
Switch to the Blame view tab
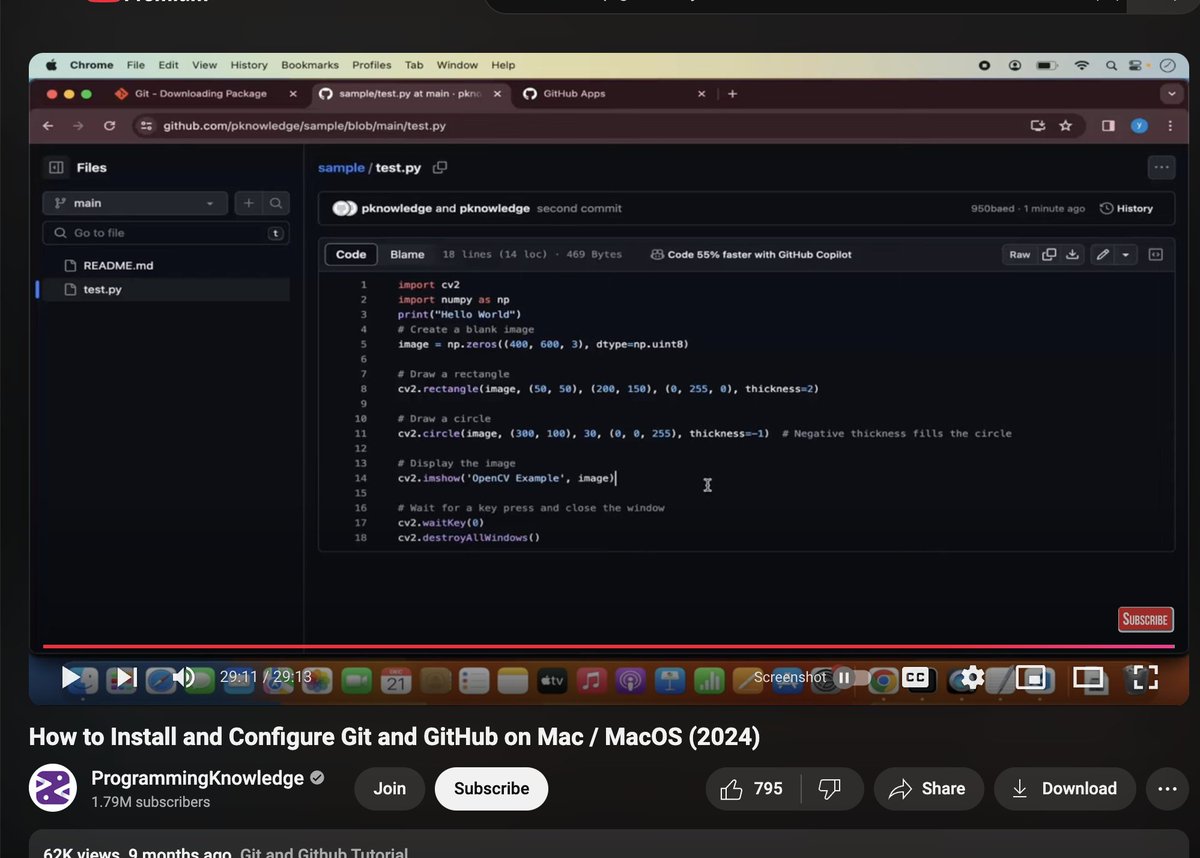pos(407,255)
